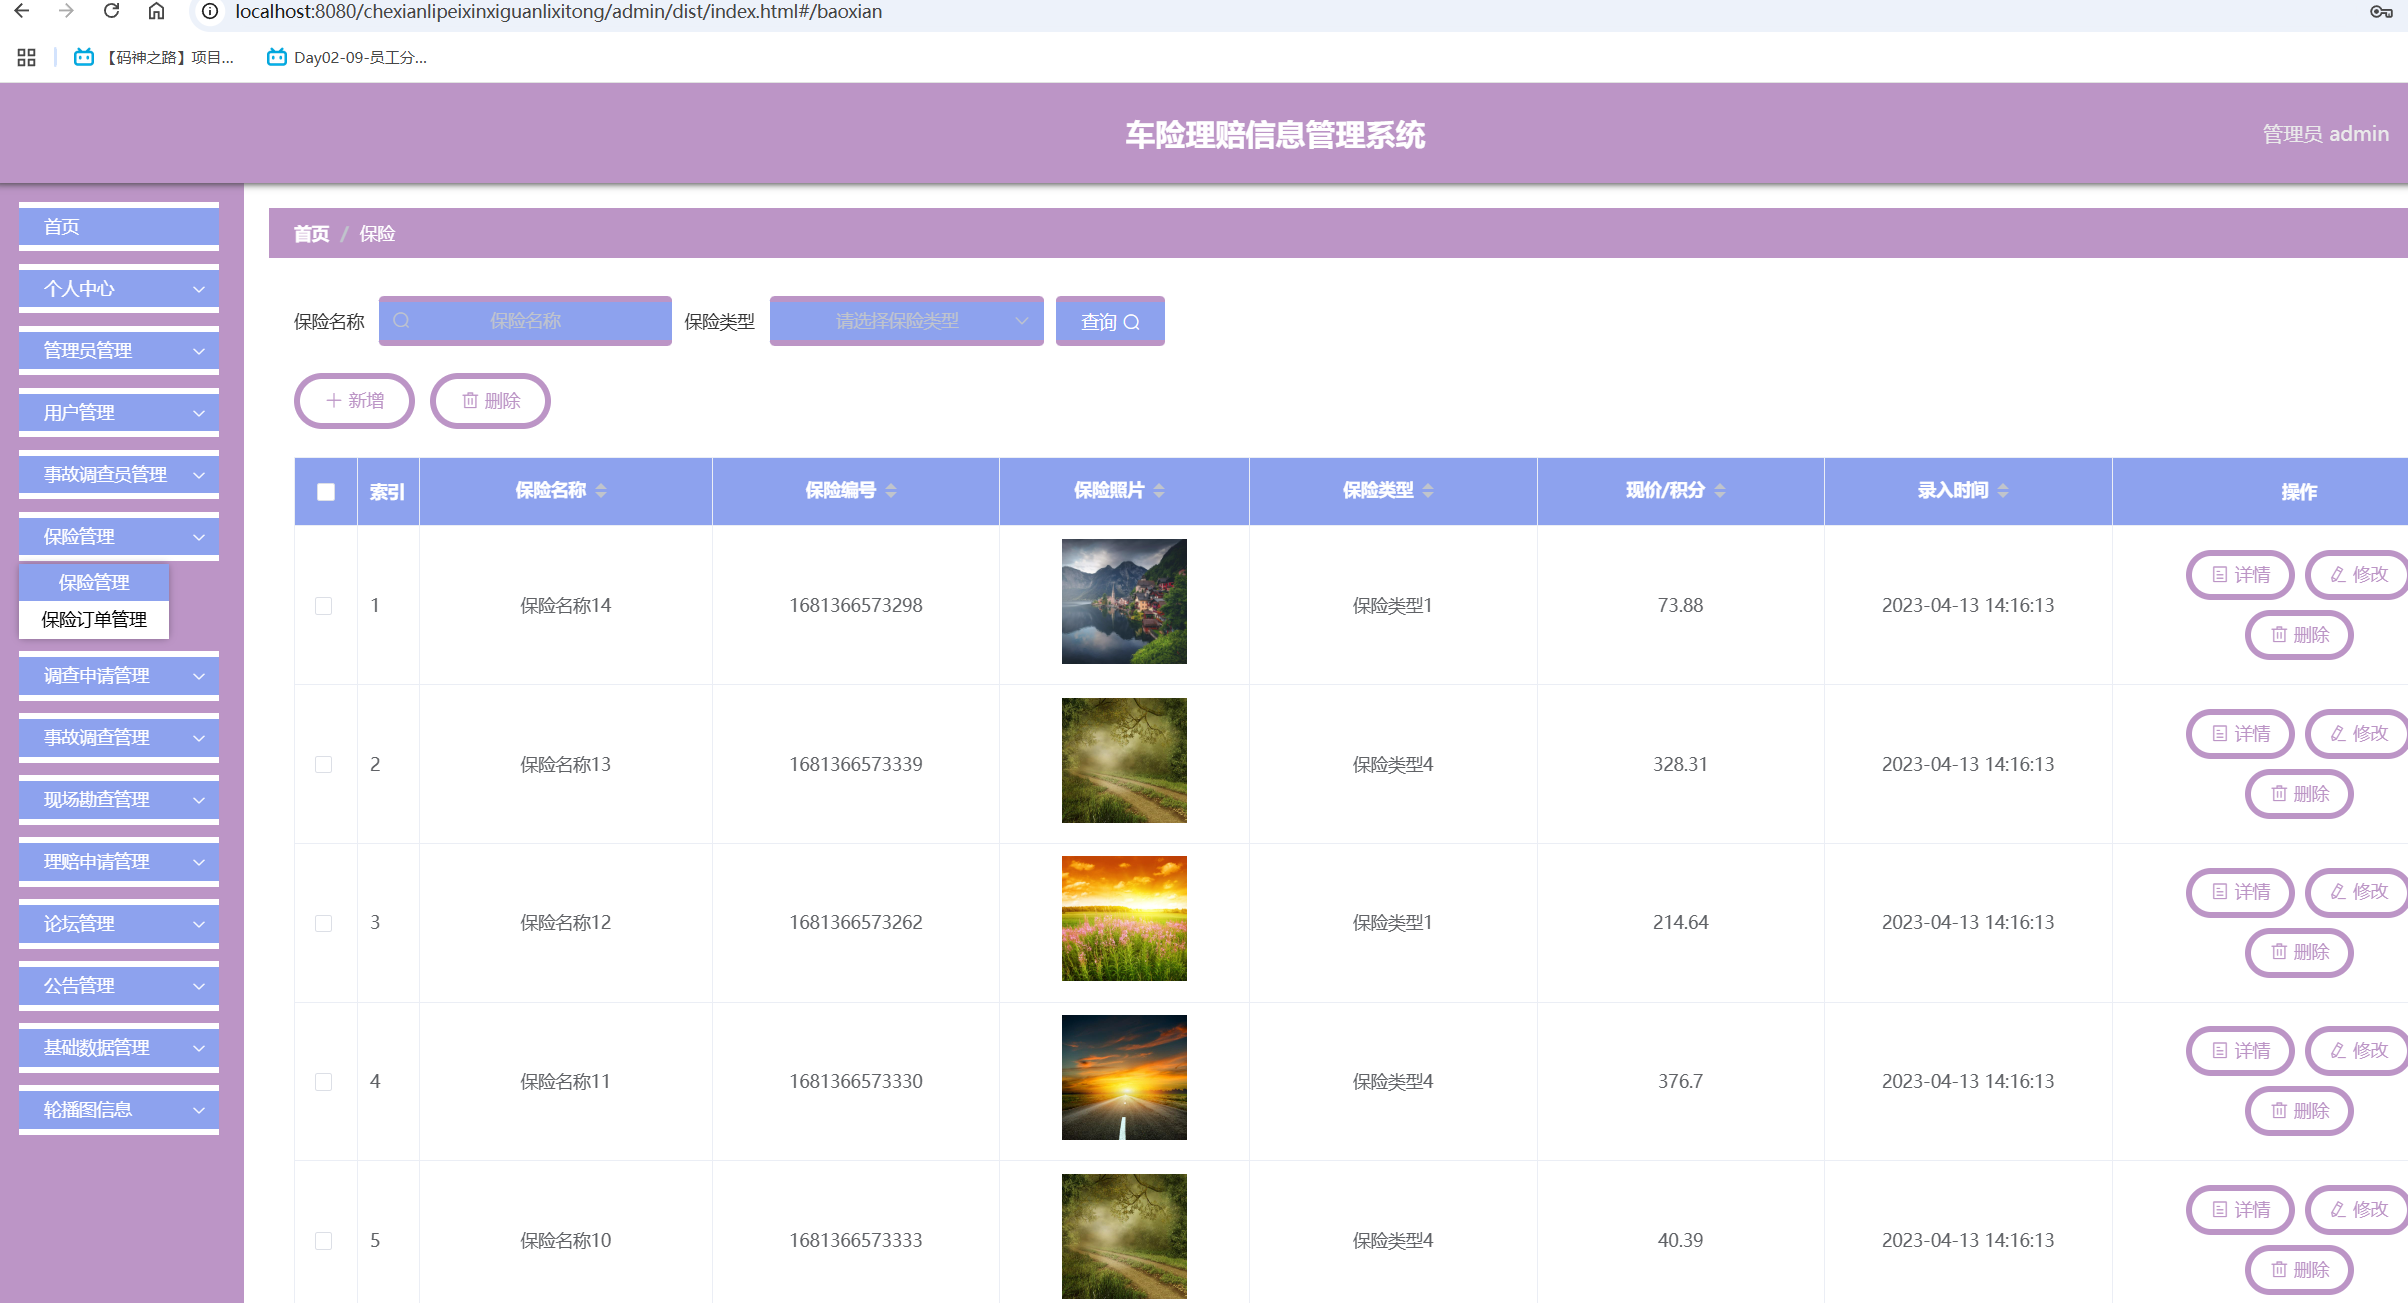Sort by 保险编号 column arrows
This screenshot has width=2408, height=1303.
[x=891, y=490]
